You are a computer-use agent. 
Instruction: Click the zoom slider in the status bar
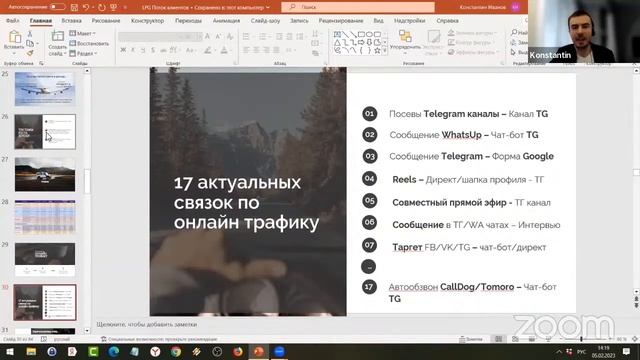coord(585,339)
